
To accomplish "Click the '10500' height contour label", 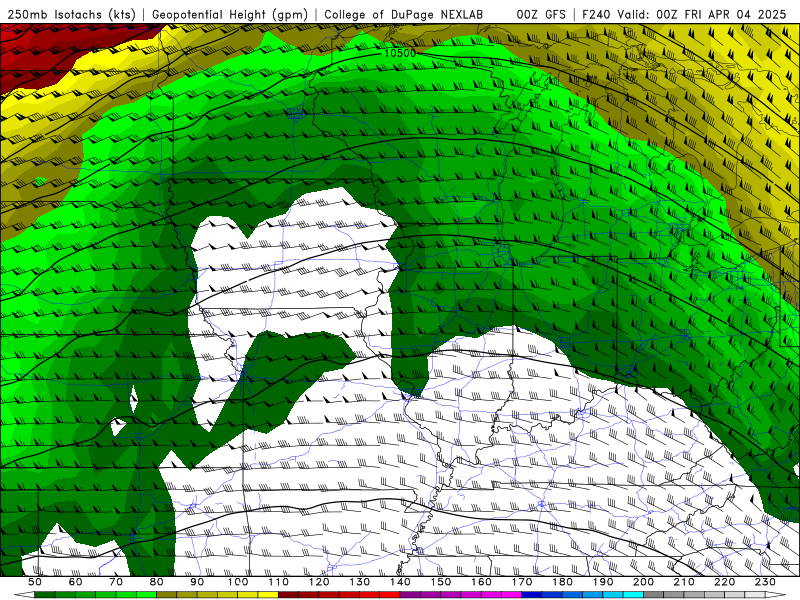I will pos(399,53).
